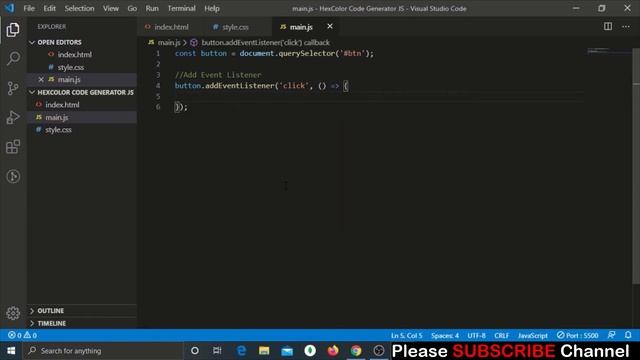Image resolution: width=640 pixels, height=360 pixels.
Task: Open the green circular app on taskbar
Action: [310, 351]
